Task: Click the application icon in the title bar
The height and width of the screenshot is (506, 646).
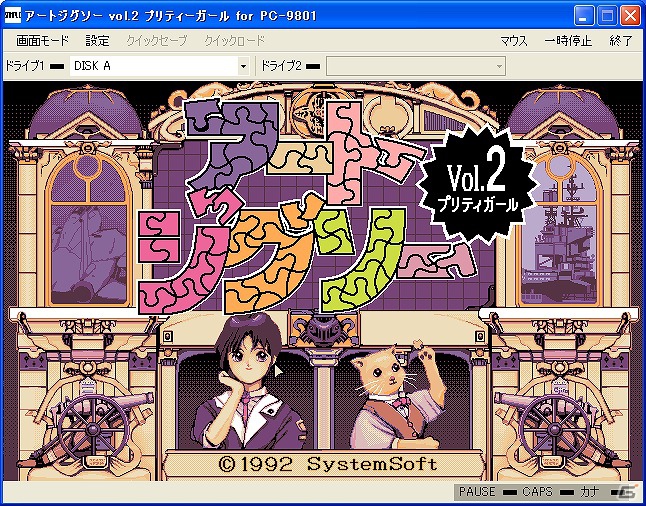Action: point(12,16)
